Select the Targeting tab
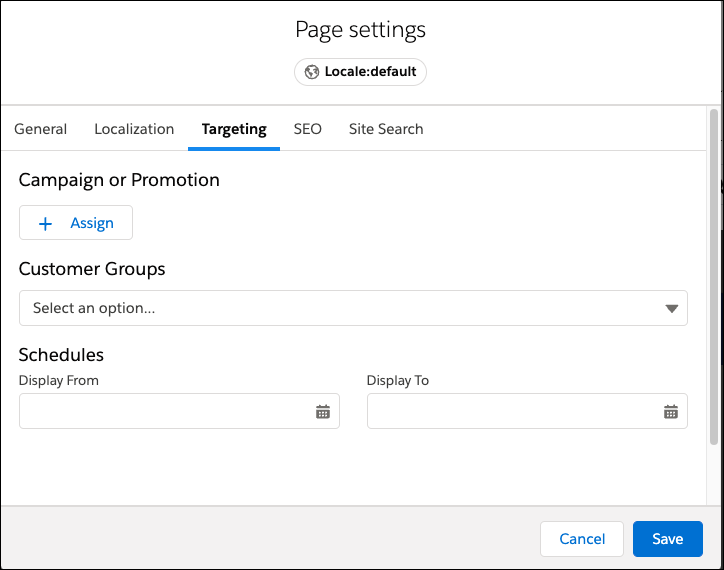The height and width of the screenshot is (570, 724). pos(234,129)
